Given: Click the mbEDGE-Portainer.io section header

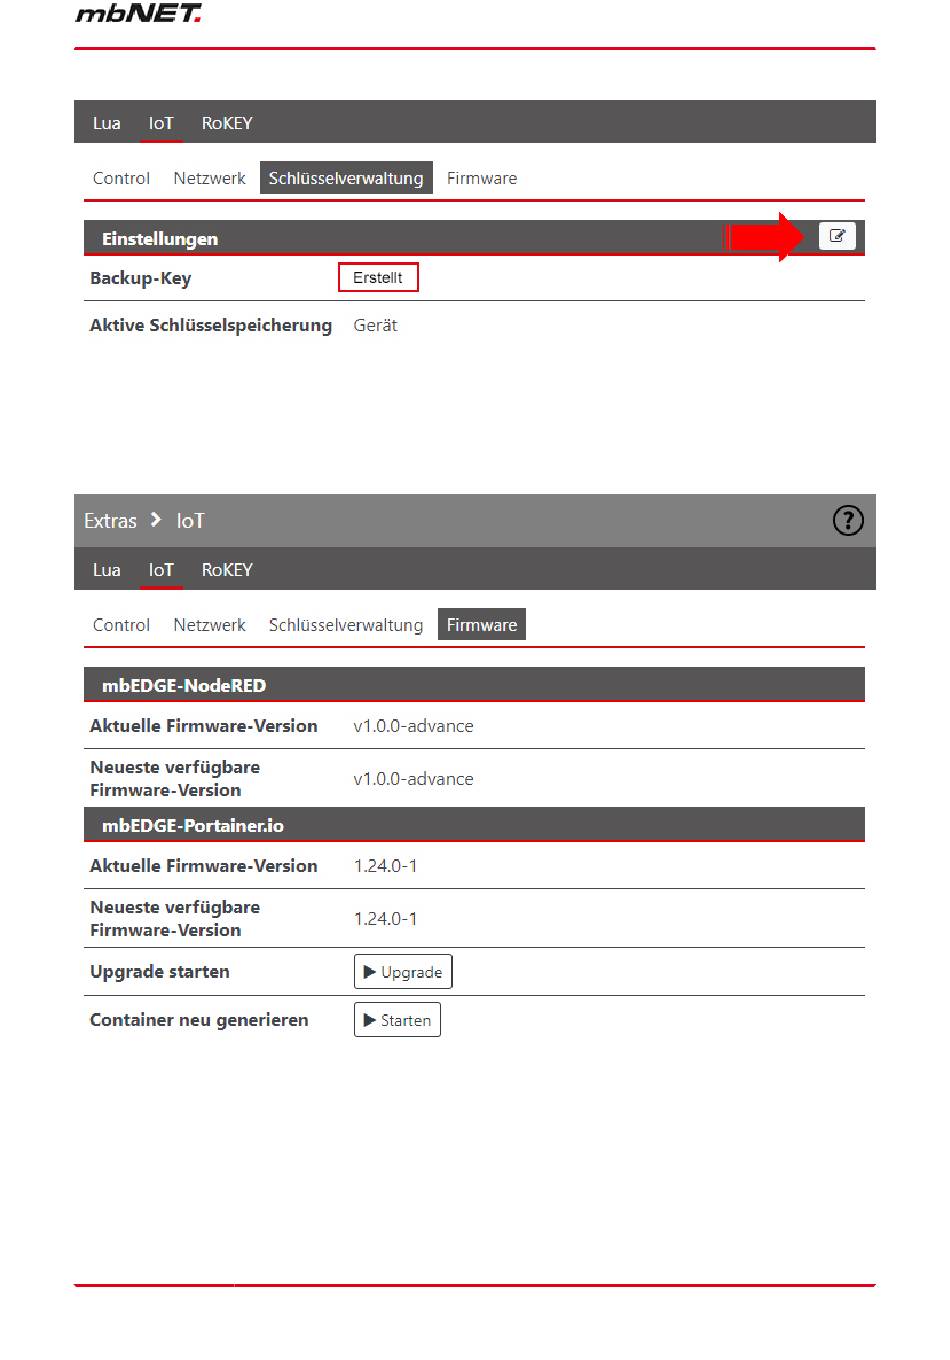Looking at the screenshot, I should [474, 825].
